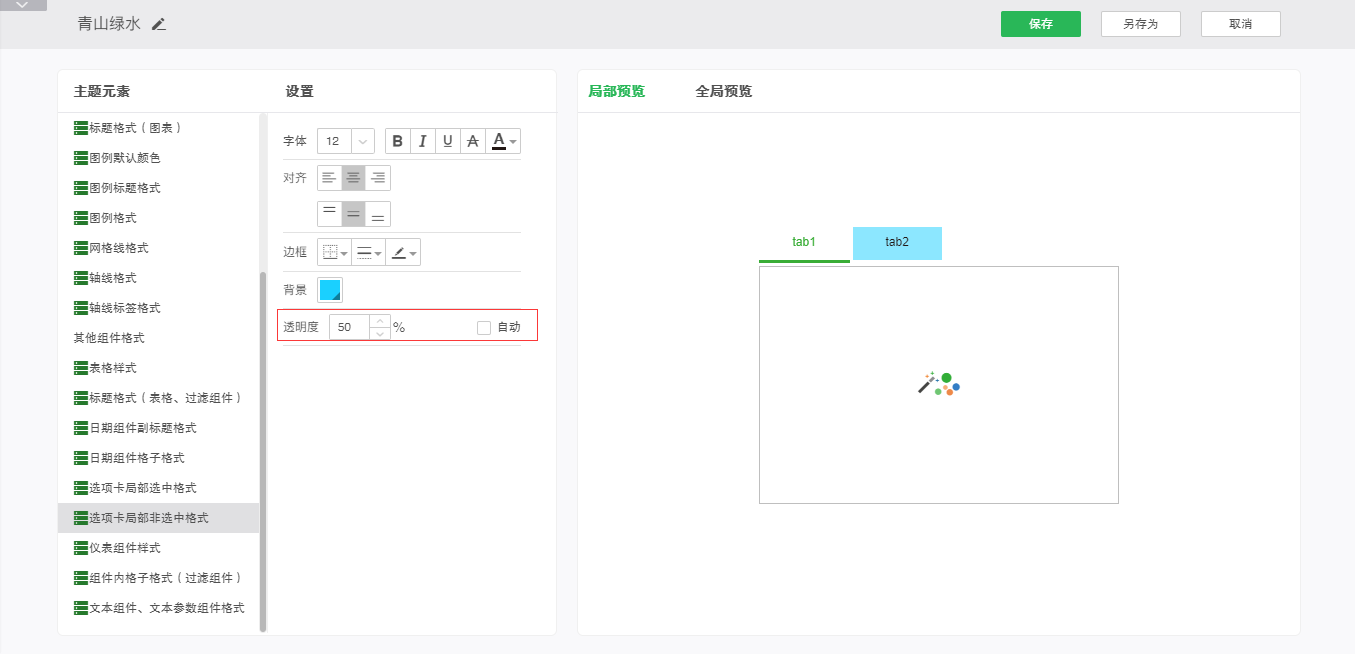
Task: Align text to the left
Action: 329,178
